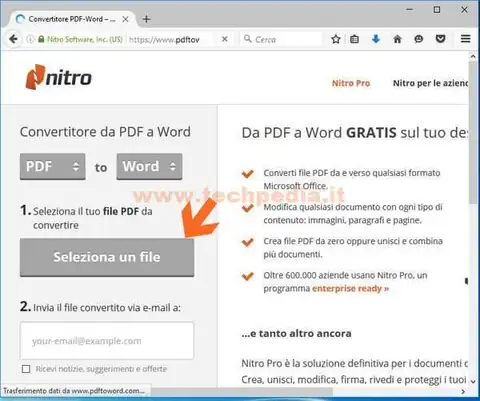Click the vertical page scrollbar thumb
This screenshot has height=401, width=480.
click(x=473, y=133)
